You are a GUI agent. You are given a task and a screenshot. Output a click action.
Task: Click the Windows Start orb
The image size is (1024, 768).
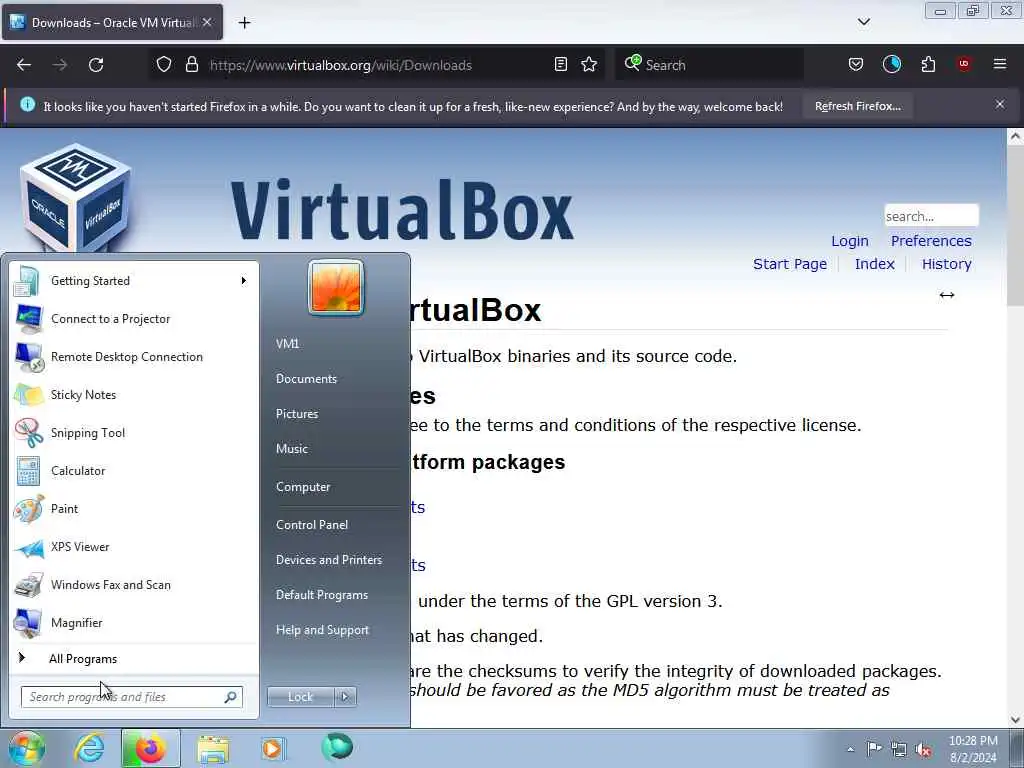(x=27, y=748)
